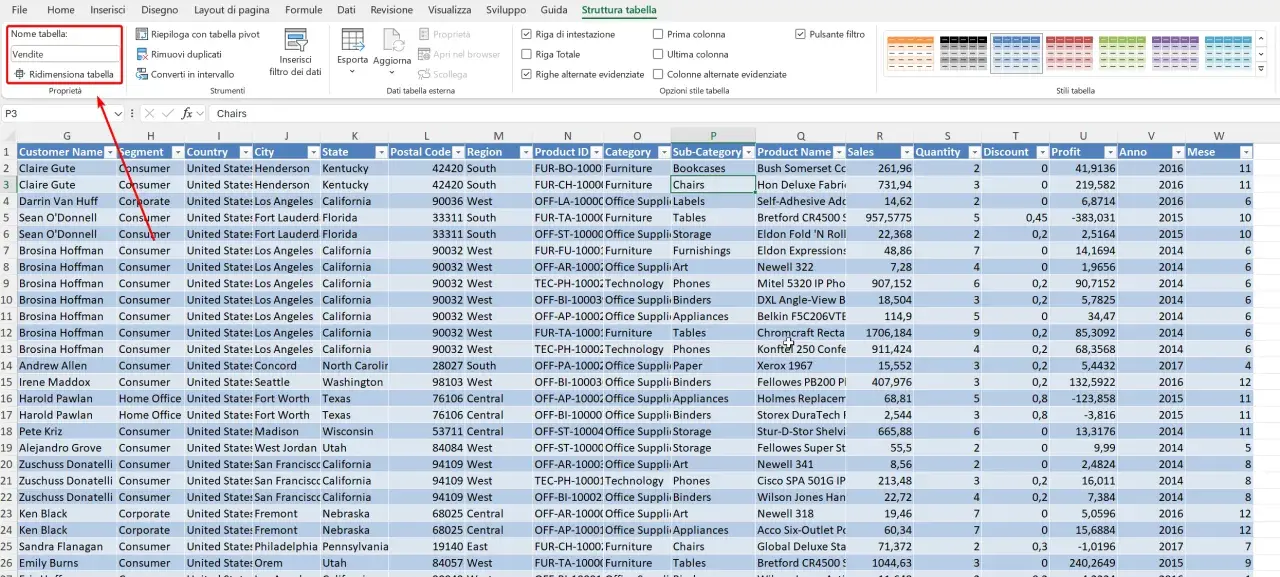Click the confirm checkmark in formula bar
The image size is (1280, 577).
[167, 114]
